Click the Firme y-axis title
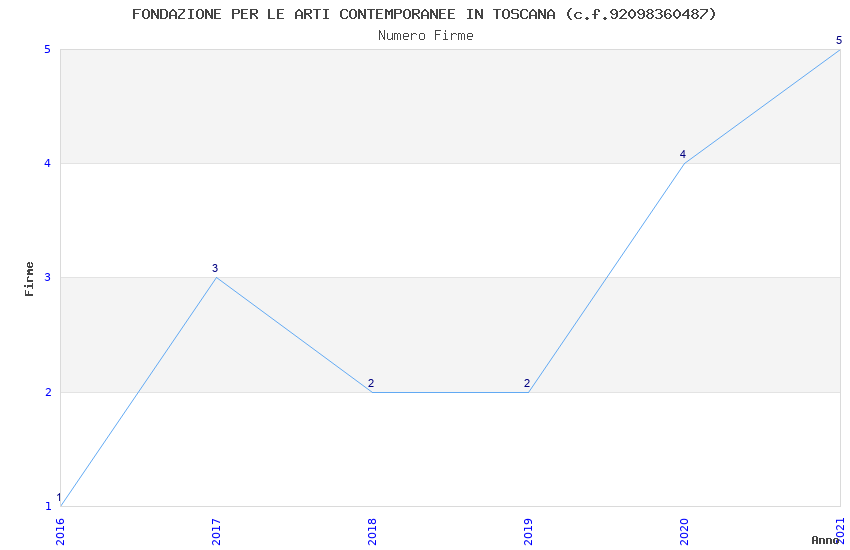850x550 pixels. coord(29,279)
